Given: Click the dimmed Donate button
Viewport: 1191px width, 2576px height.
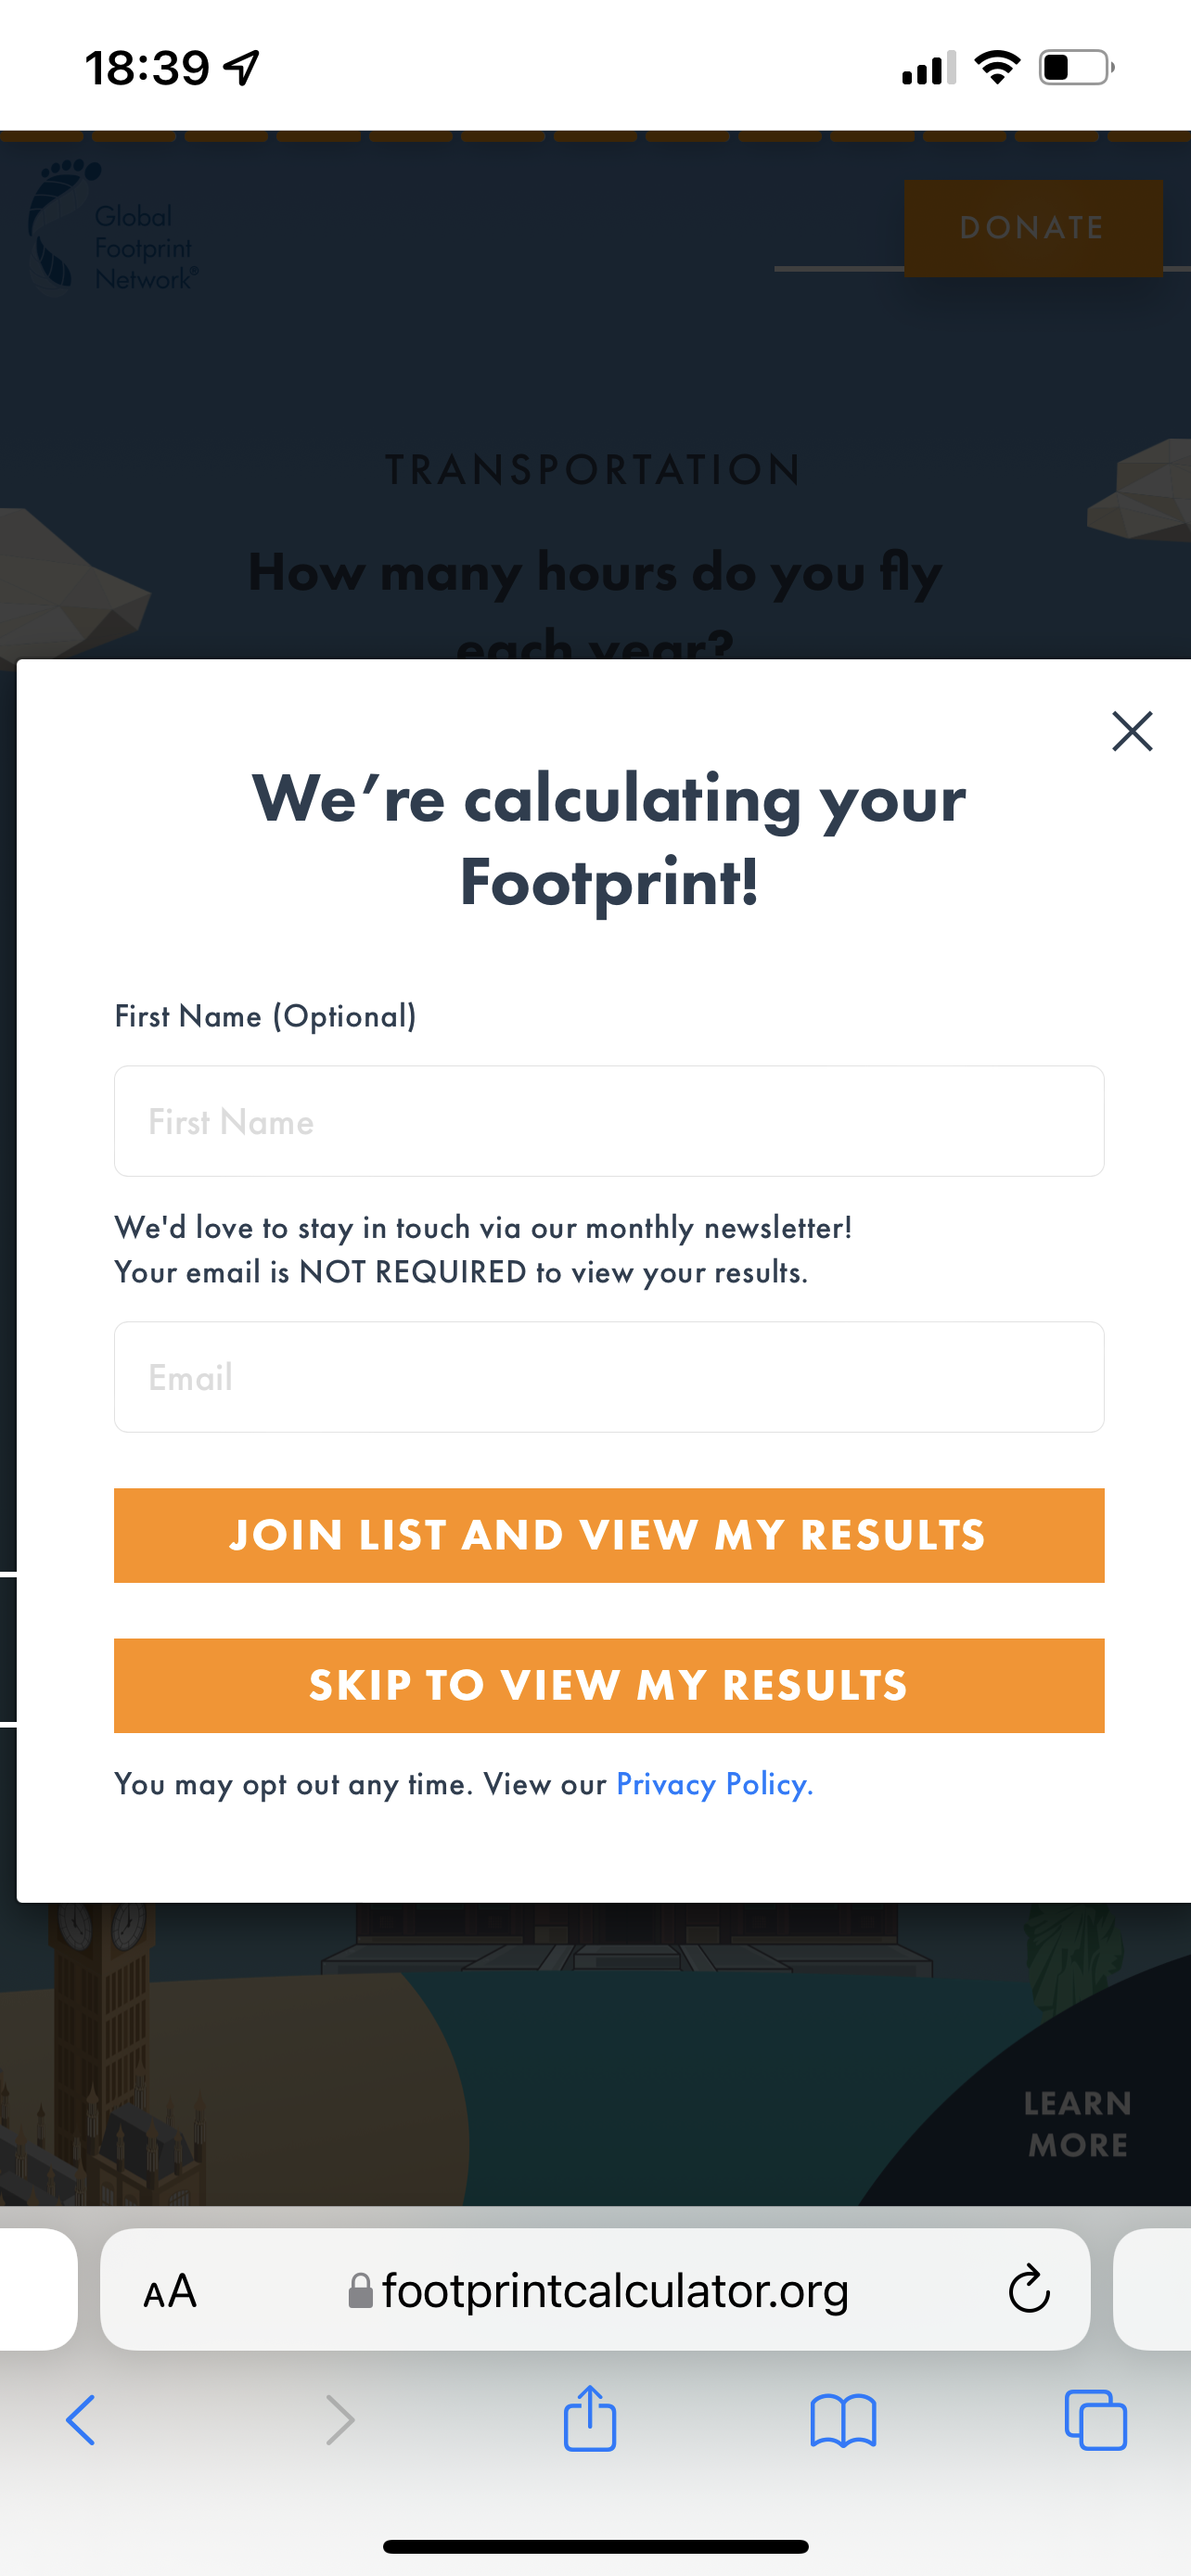Looking at the screenshot, I should point(1033,228).
